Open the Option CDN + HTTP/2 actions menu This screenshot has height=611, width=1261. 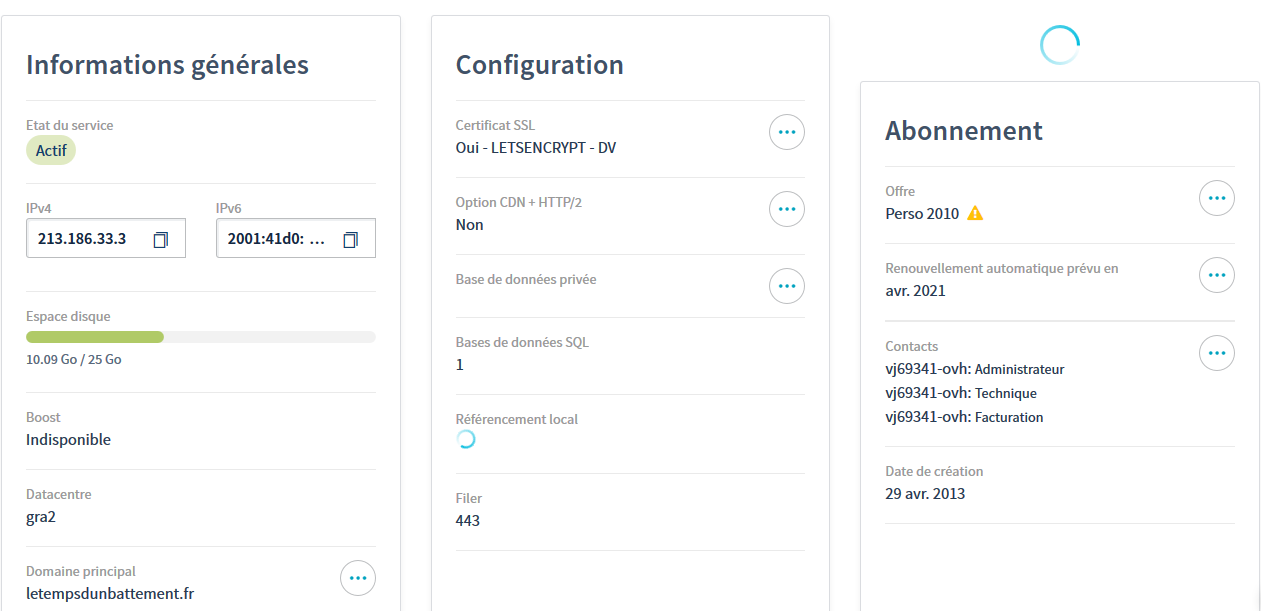(787, 209)
